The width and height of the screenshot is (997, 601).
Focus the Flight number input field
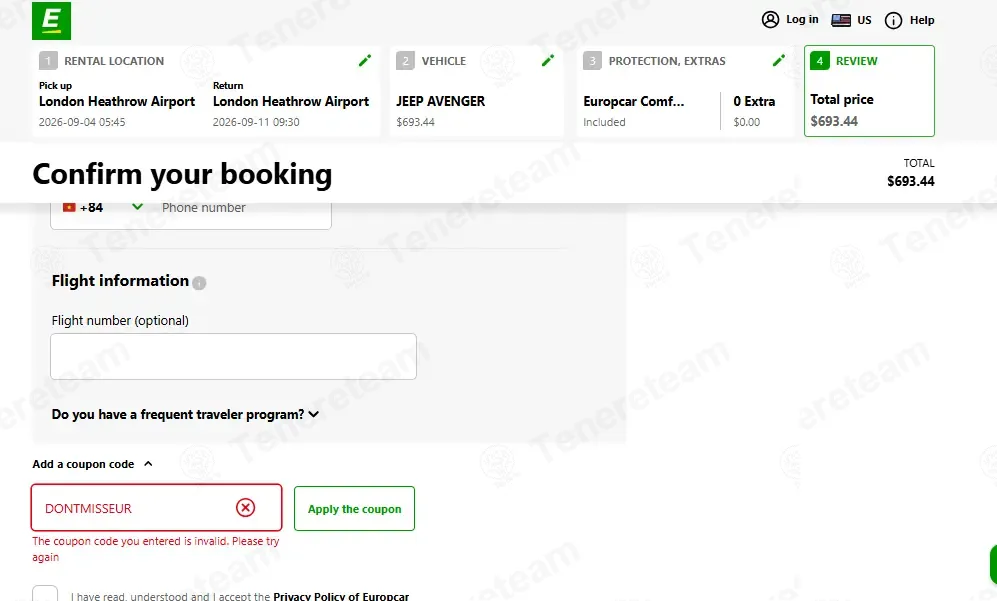pyautogui.click(x=233, y=357)
